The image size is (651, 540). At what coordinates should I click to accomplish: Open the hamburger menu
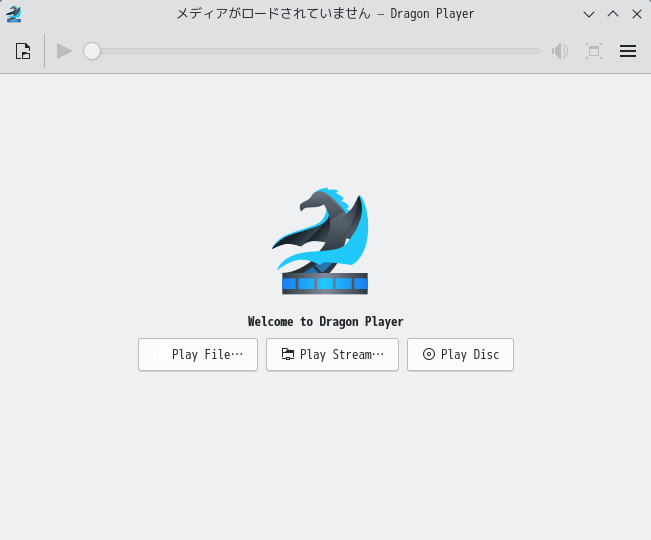pos(628,51)
